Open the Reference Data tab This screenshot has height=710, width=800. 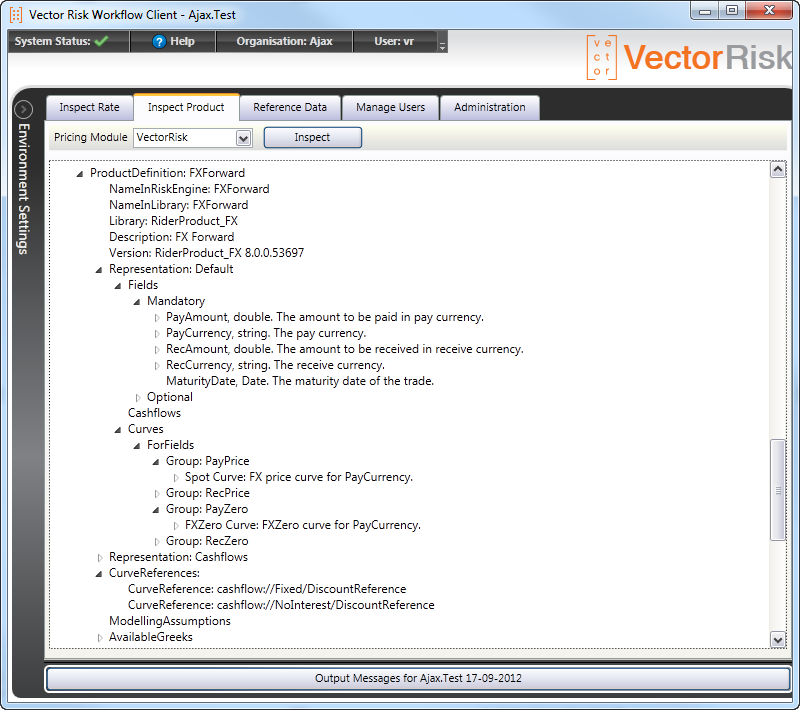[x=290, y=107]
